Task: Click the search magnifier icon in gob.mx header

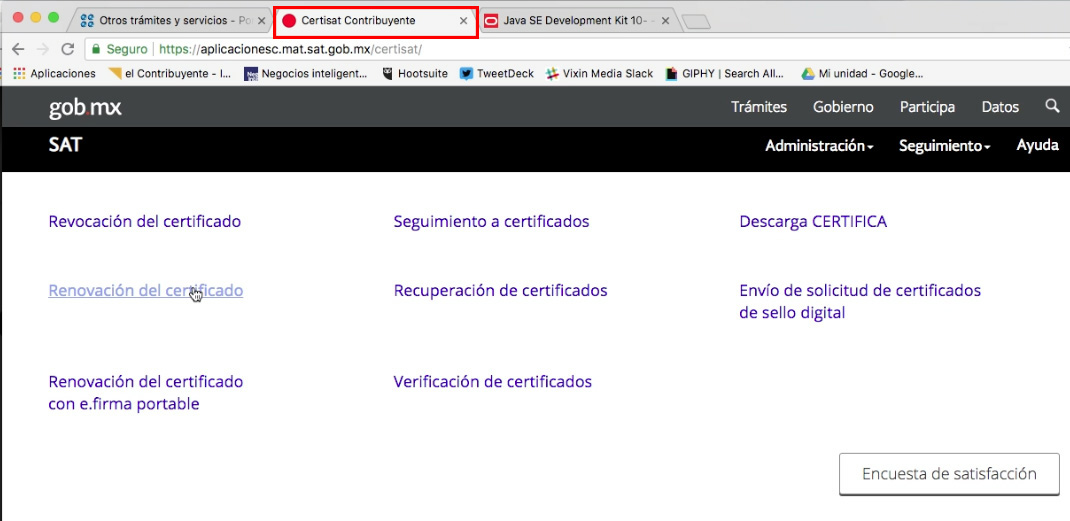Action: (1051, 106)
